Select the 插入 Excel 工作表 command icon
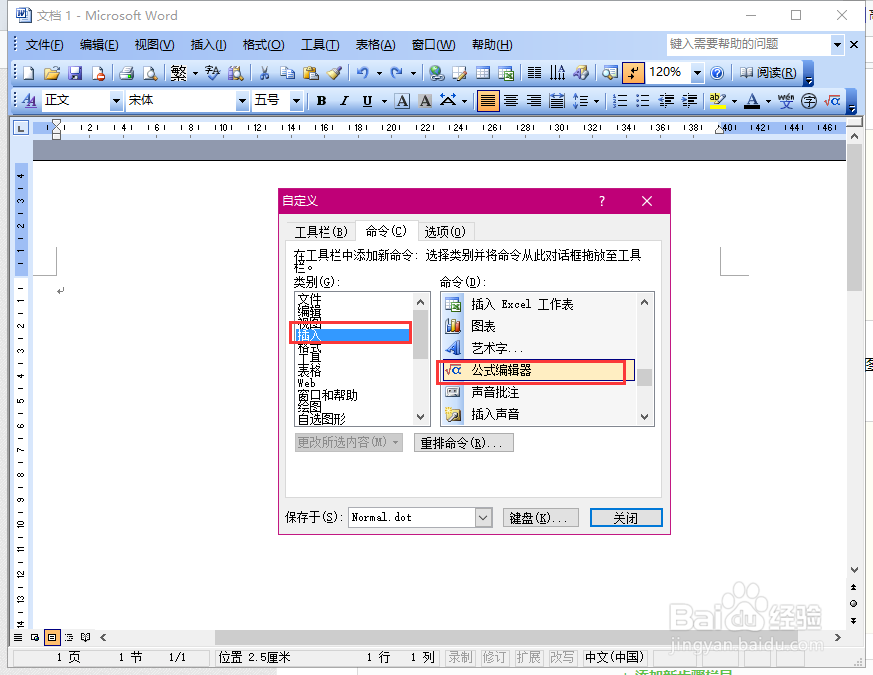 point(452,303)
